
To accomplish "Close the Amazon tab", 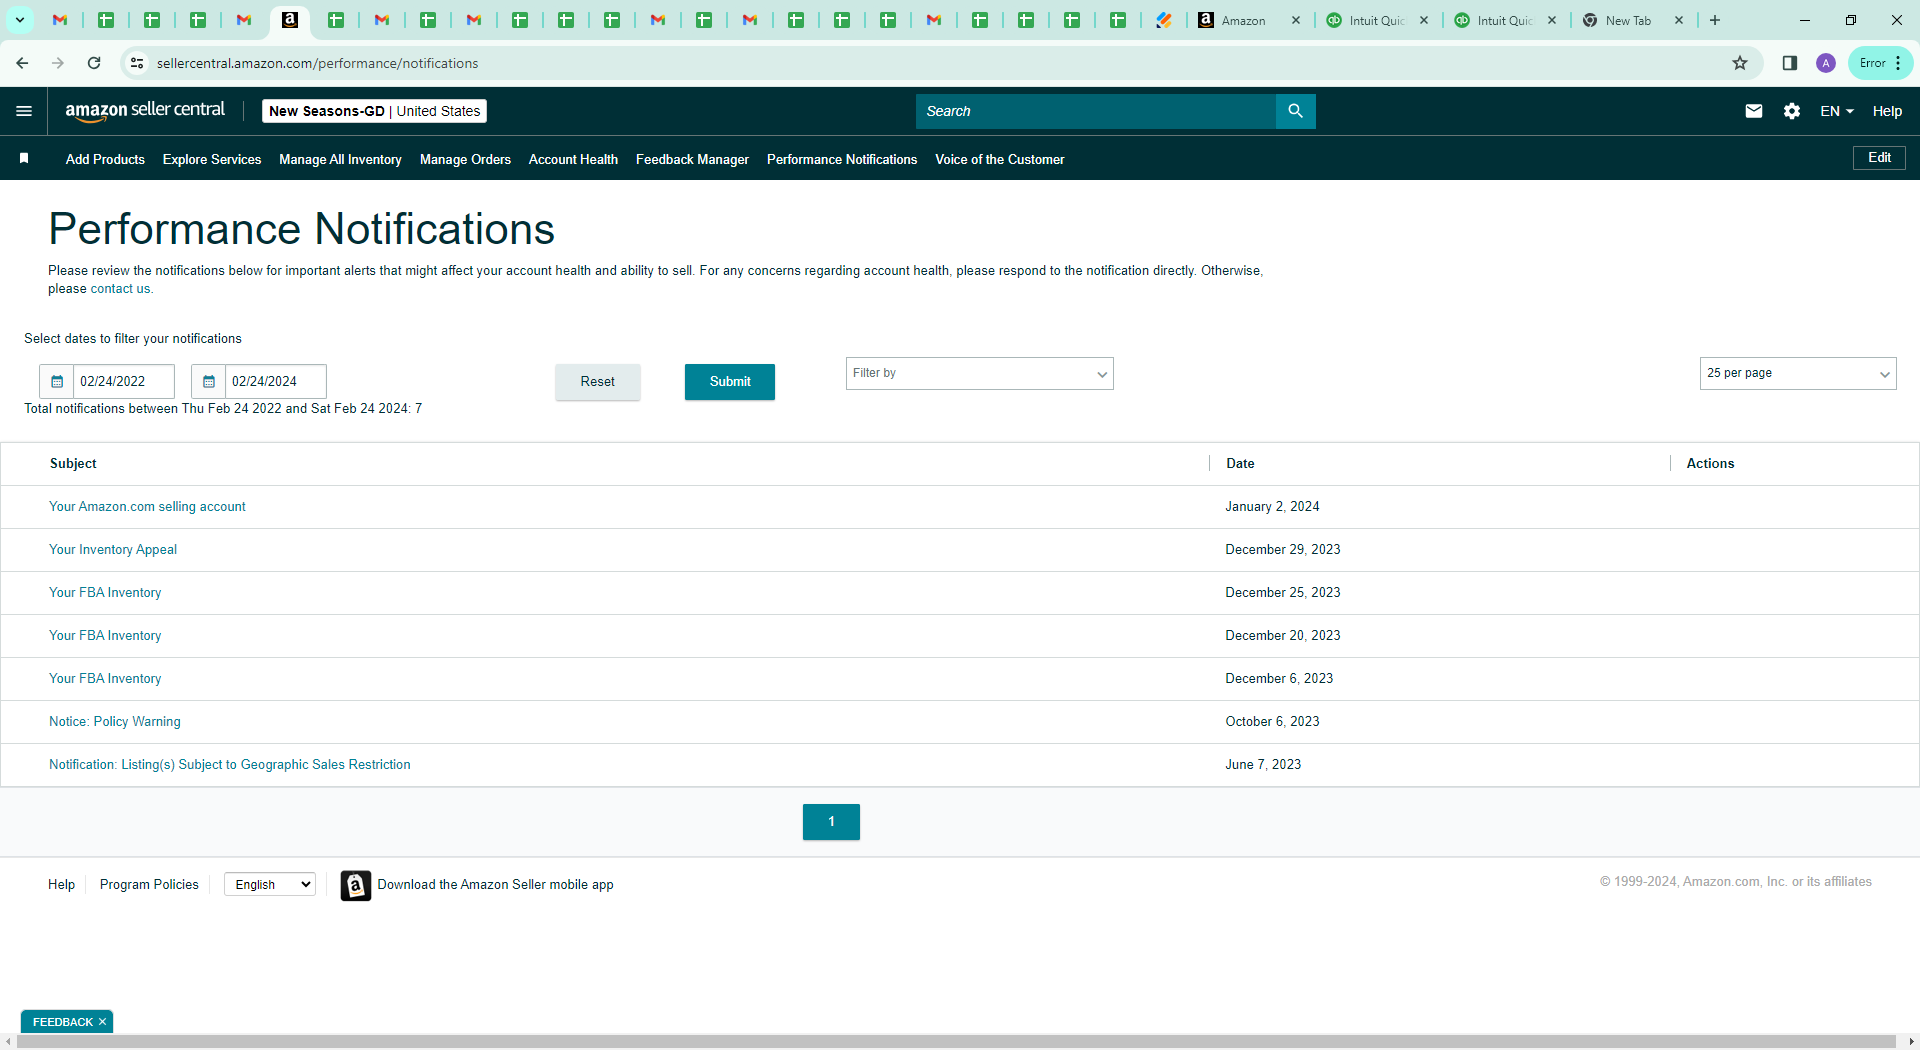I will coord(1296,20).
